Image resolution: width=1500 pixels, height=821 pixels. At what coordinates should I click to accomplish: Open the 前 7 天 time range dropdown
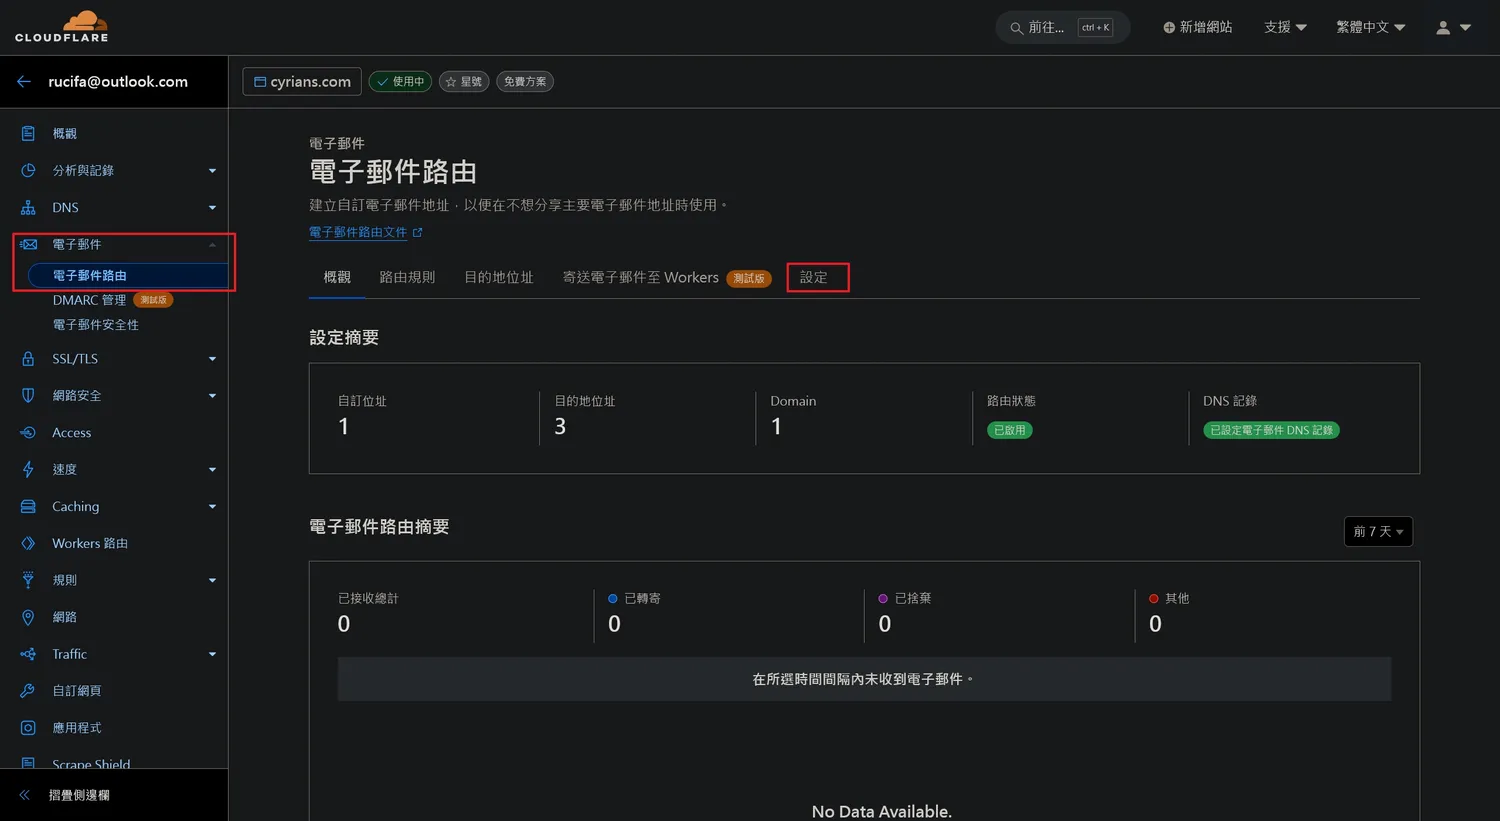pyautogui.click(x=1378, y=532)
